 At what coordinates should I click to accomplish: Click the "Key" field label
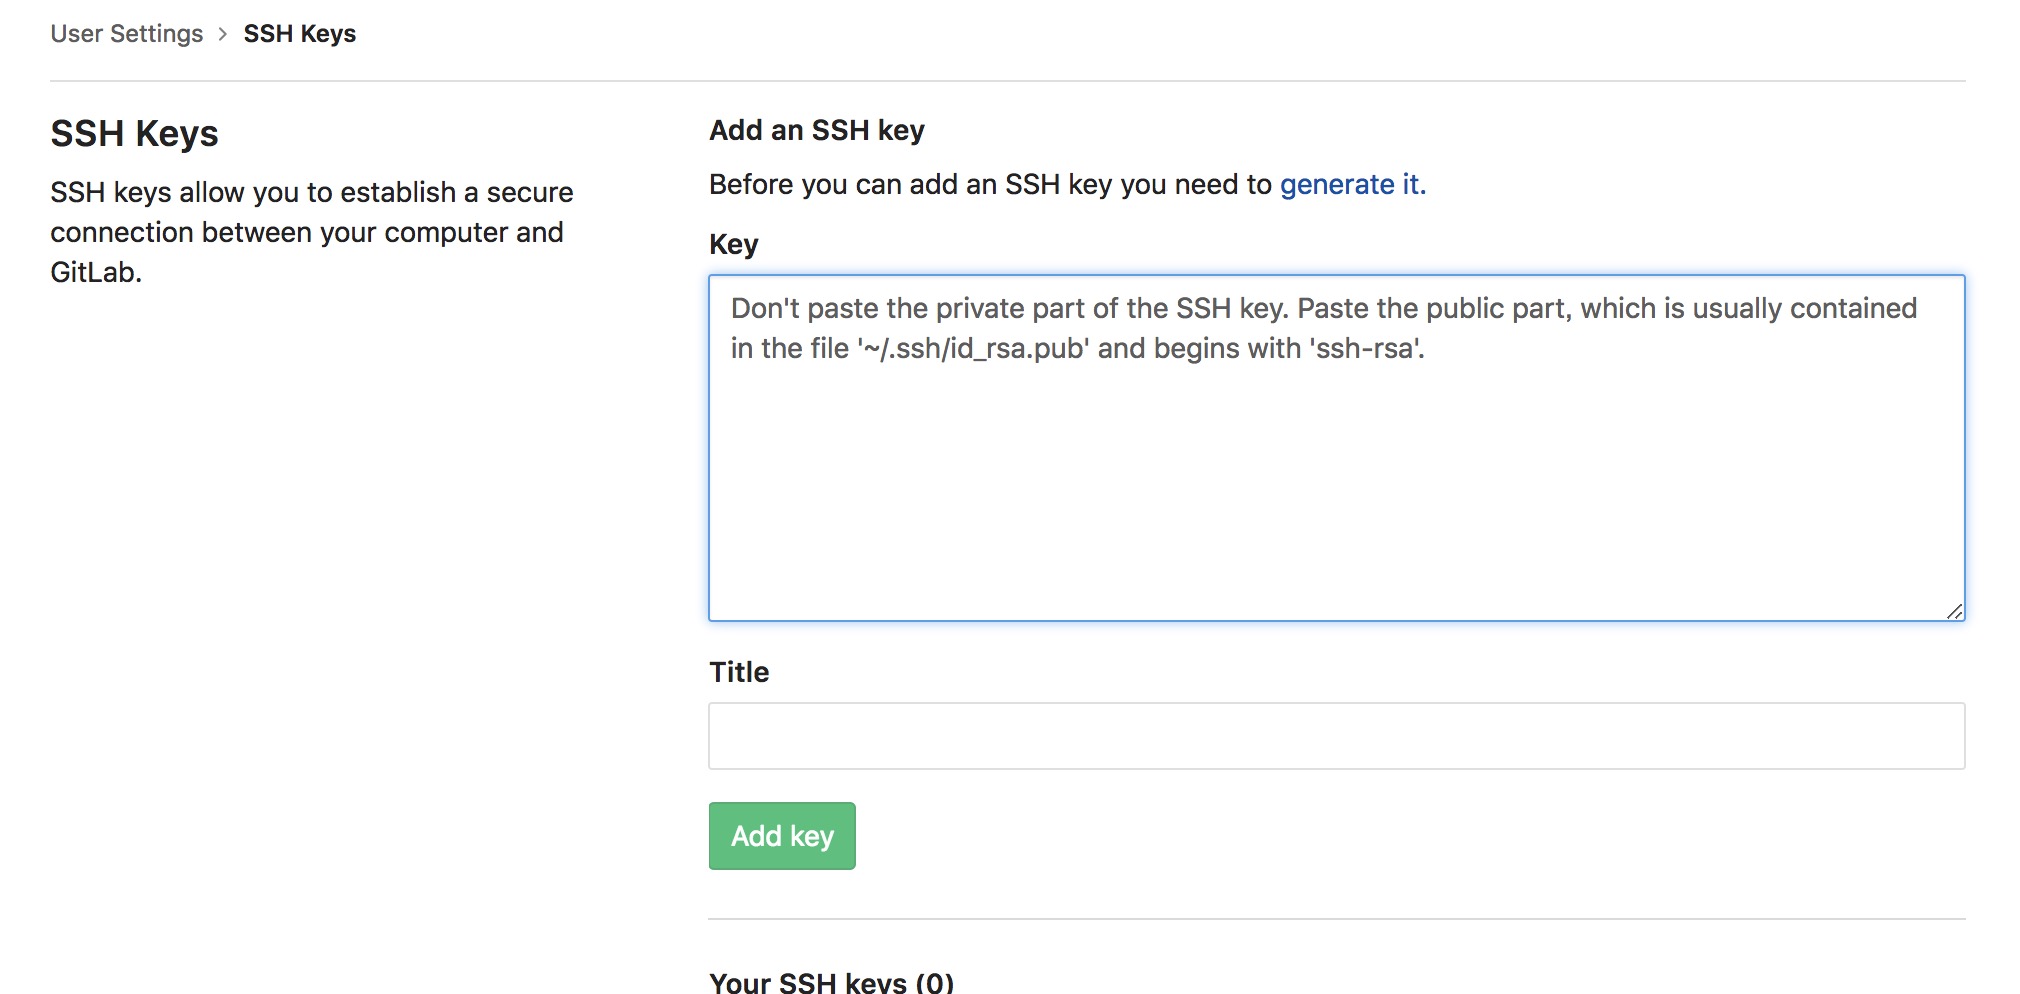click(x=733, y=245)
